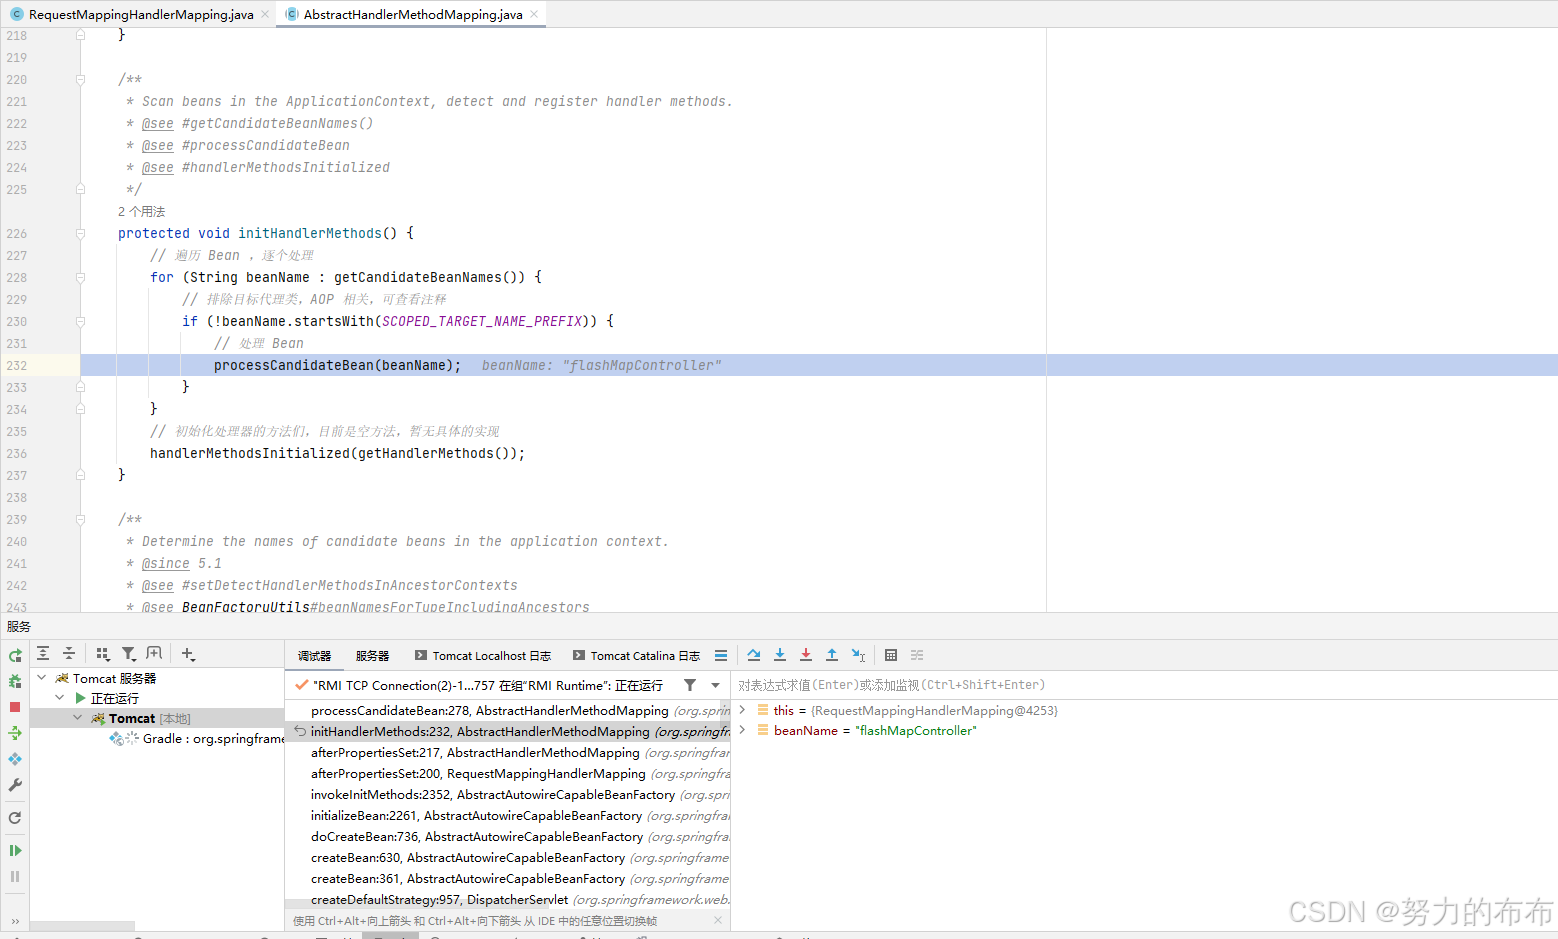
Task: Select createDefaultStrategy:957 DispatcherServlet frame
Action: pyautogui.click(x=508, y=899)
